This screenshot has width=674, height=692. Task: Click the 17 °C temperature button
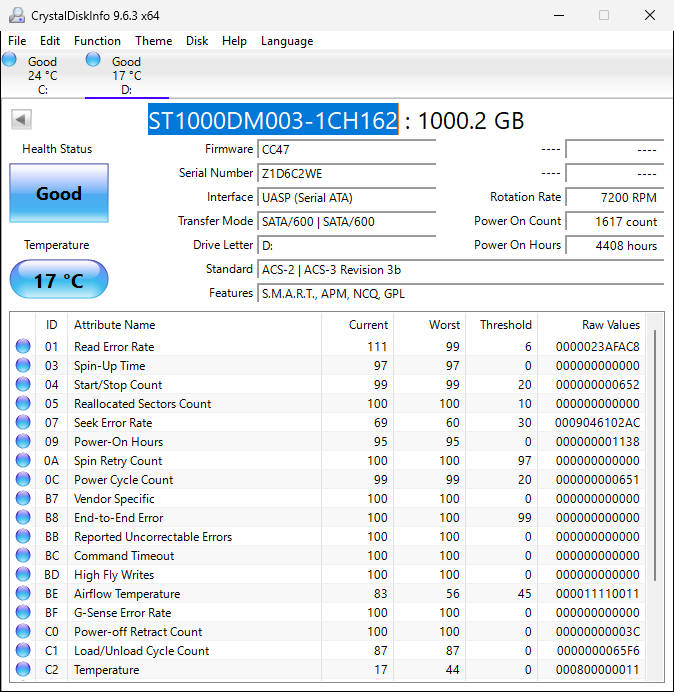pyautogui.click(x=59, y=280)
